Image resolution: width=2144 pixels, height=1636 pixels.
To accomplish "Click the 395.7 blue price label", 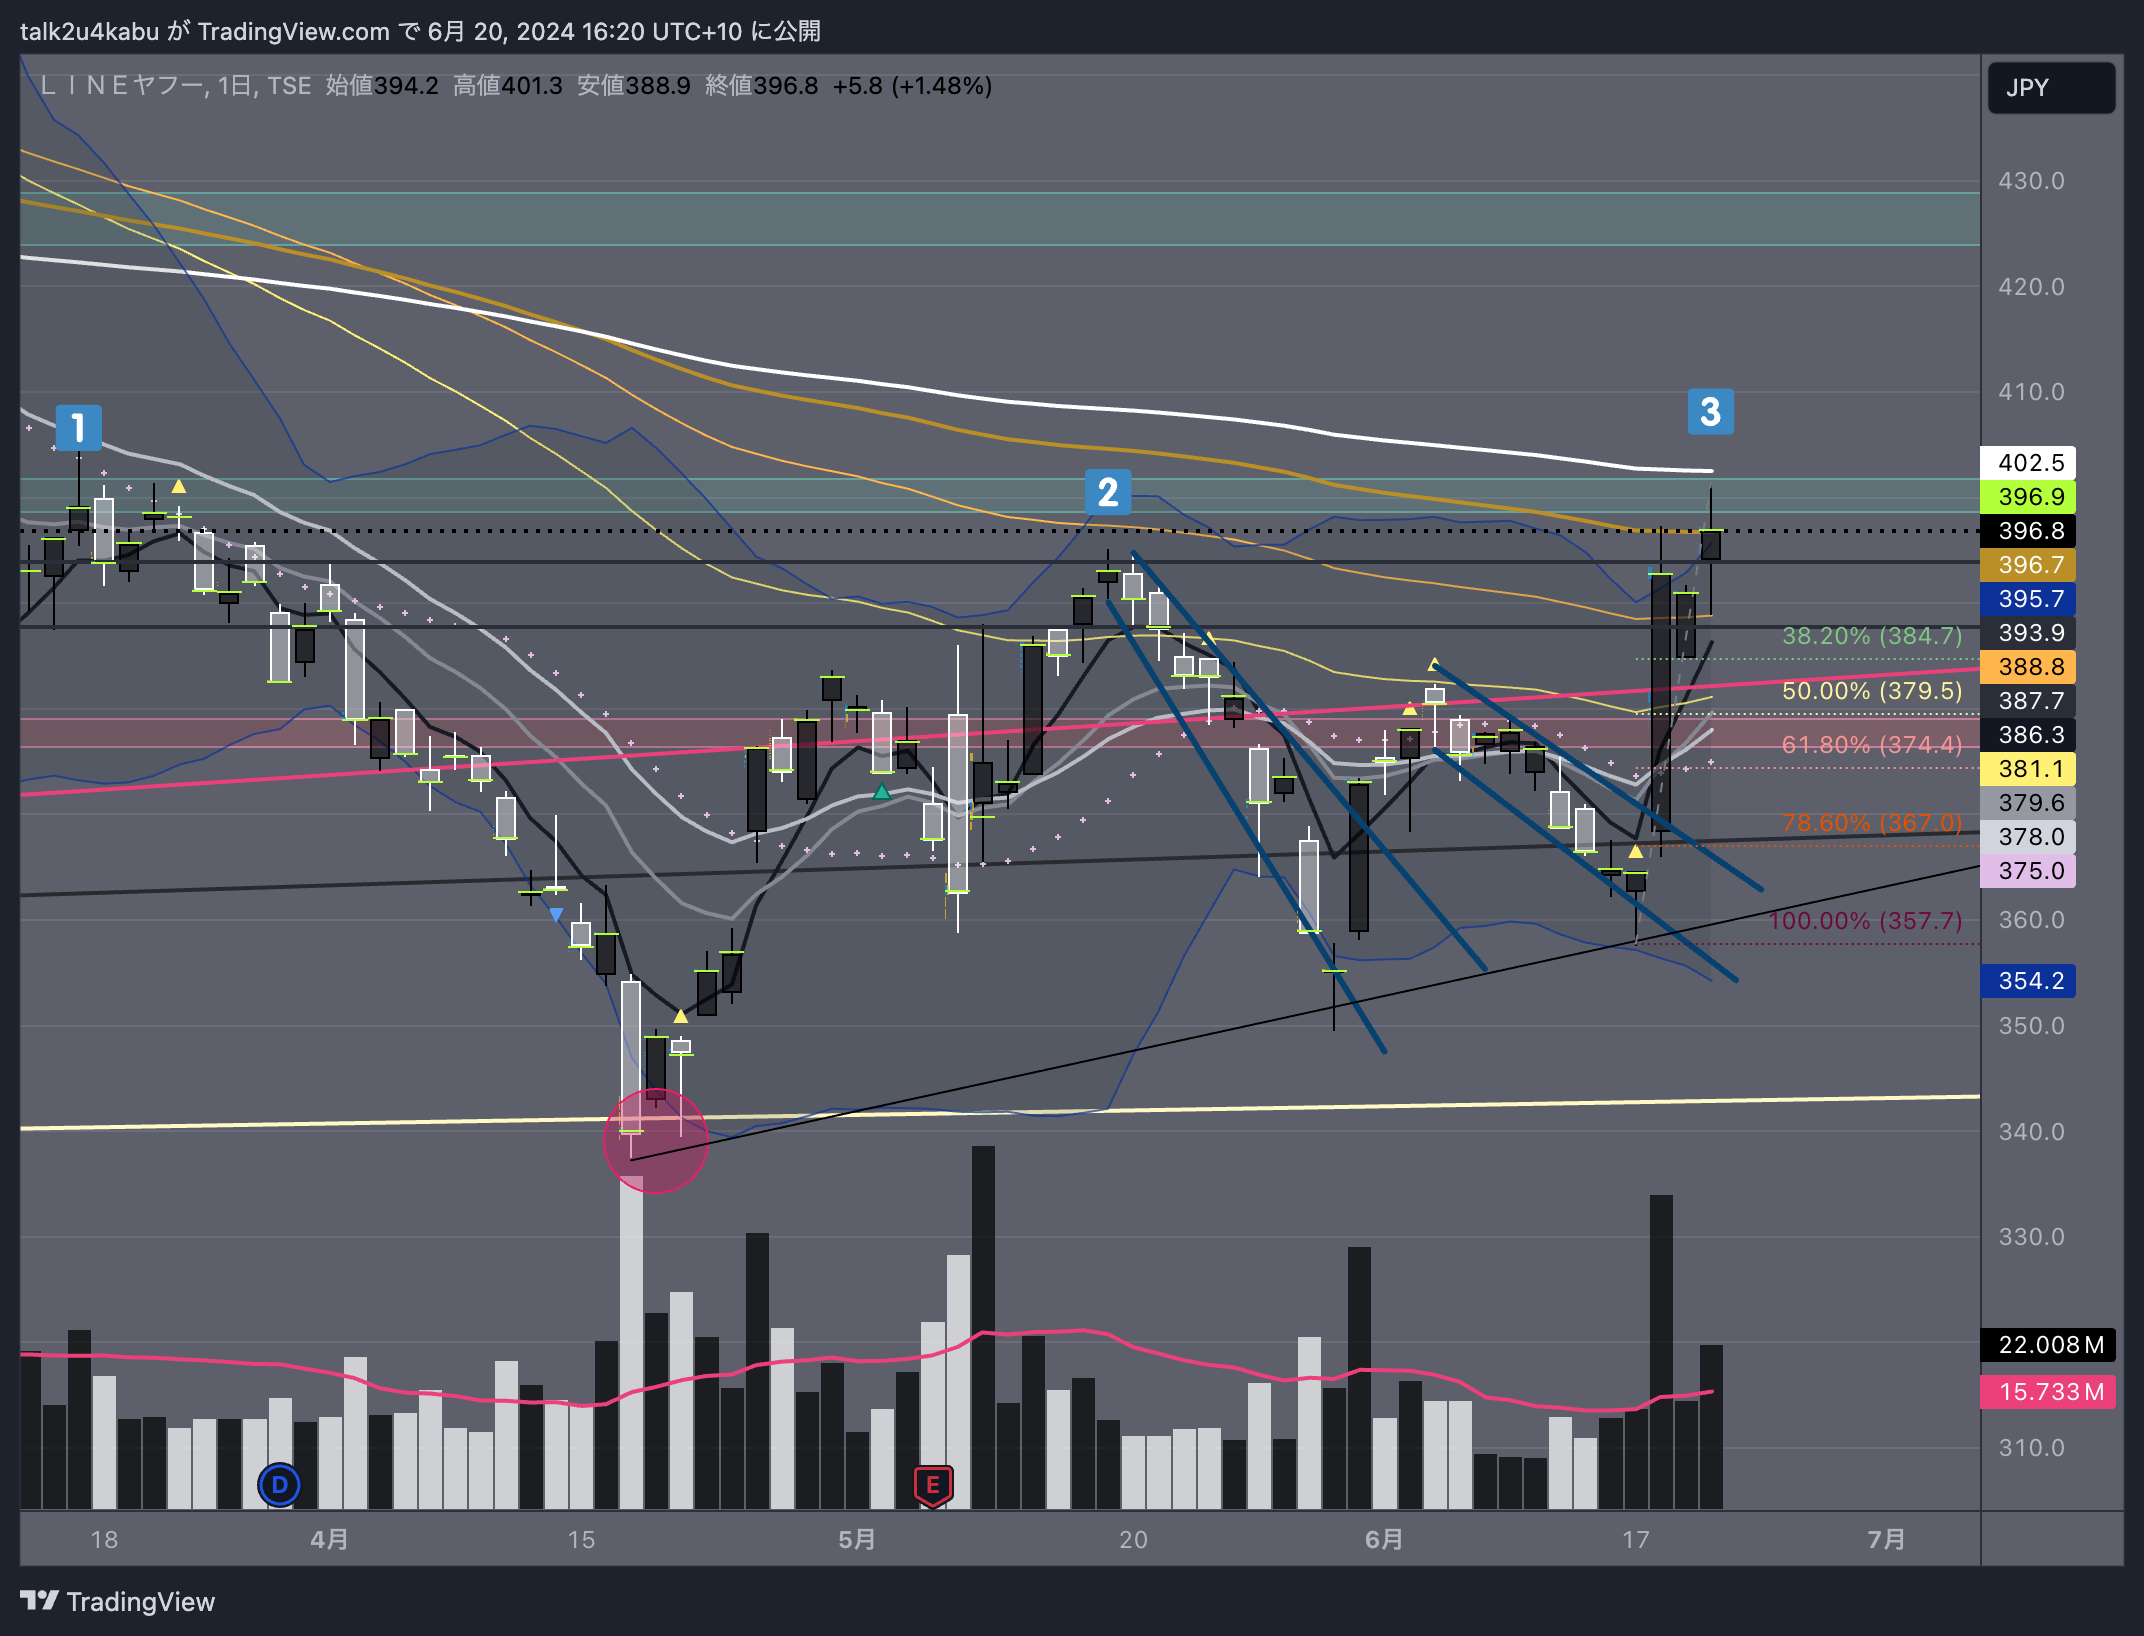I will 2028,599.
